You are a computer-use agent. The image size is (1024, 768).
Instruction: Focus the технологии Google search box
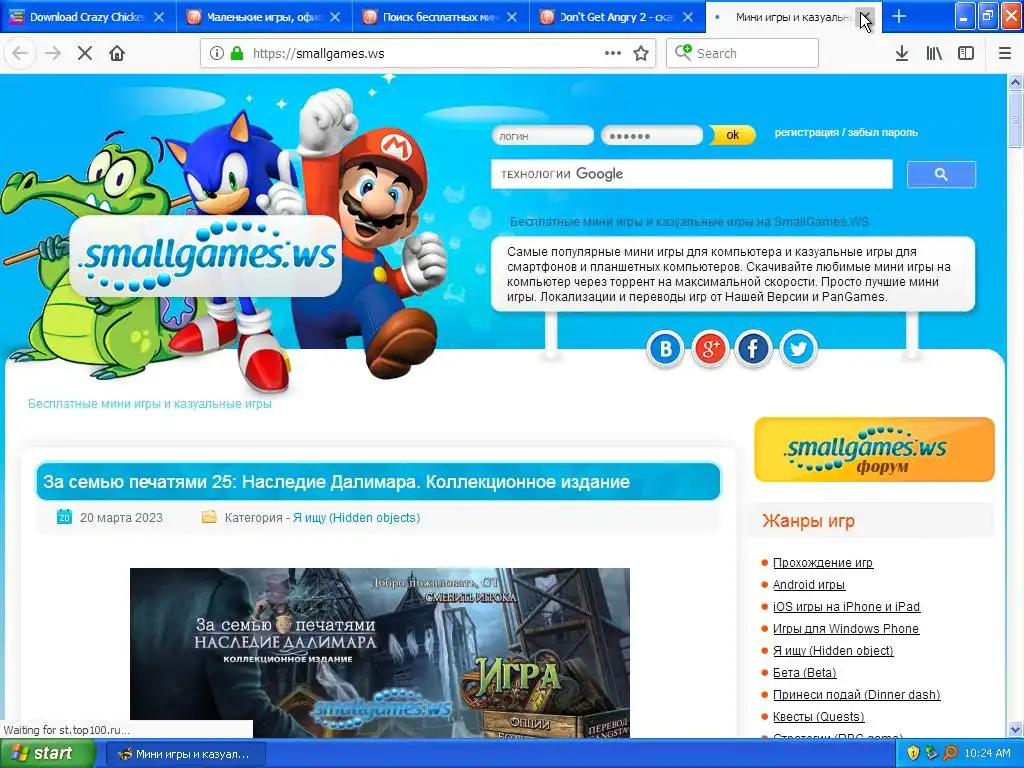pos(692,174)
